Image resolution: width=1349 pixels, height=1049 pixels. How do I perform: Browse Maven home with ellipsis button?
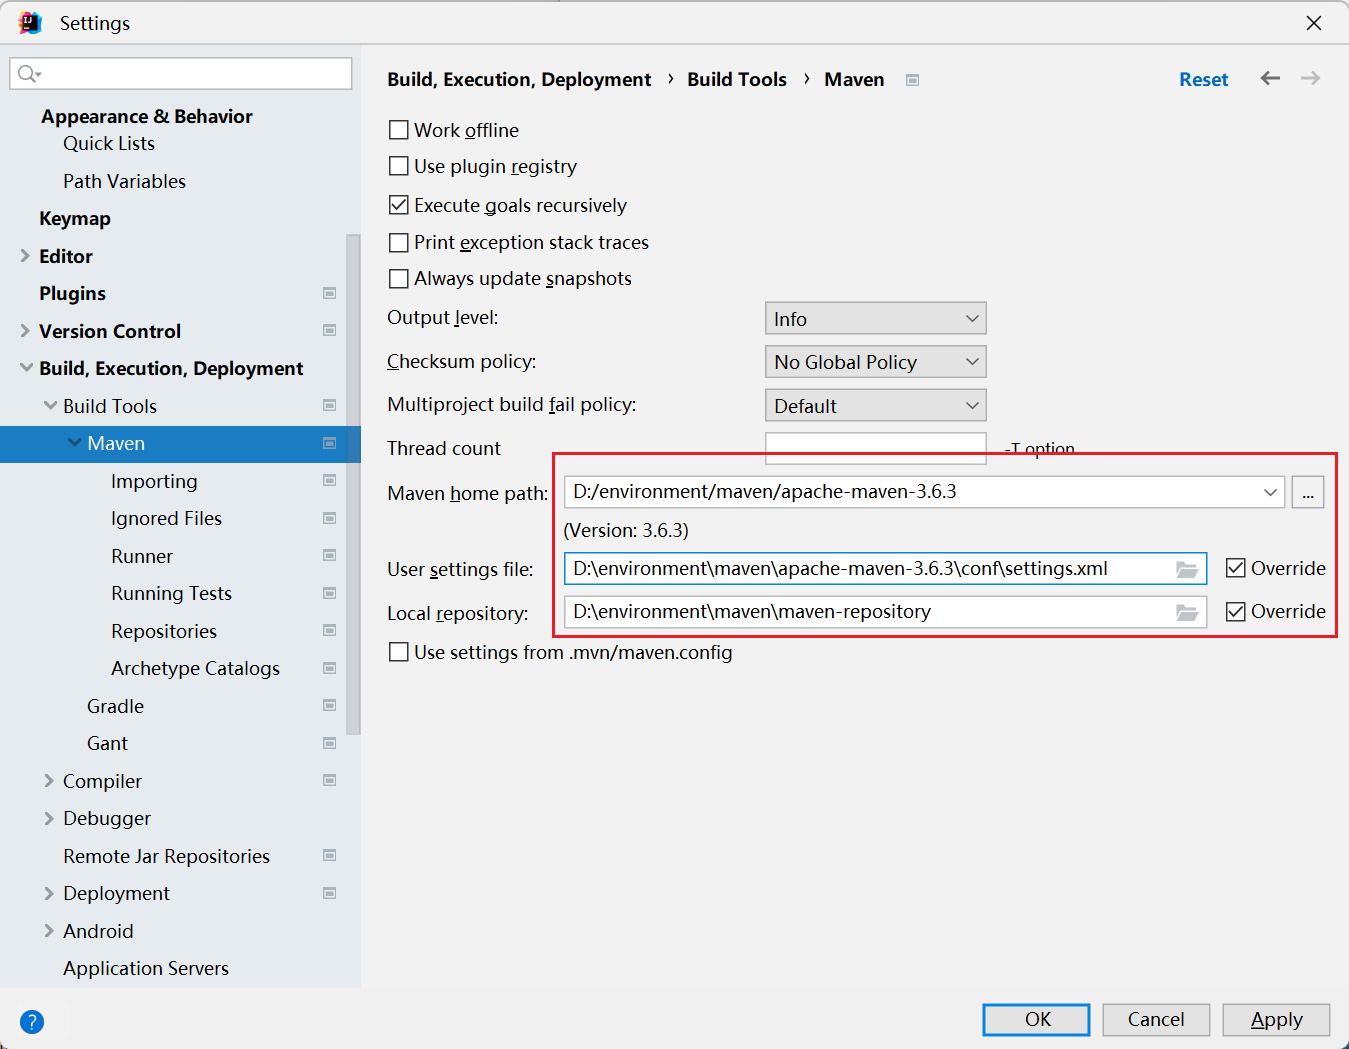pyautogui.click(x=1308, y=492)
